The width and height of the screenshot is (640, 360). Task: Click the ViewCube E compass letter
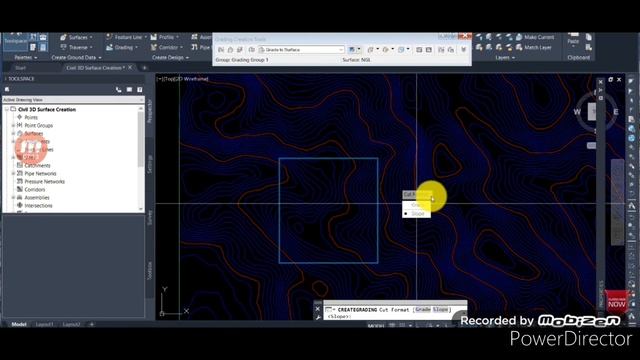click(616, 111)
